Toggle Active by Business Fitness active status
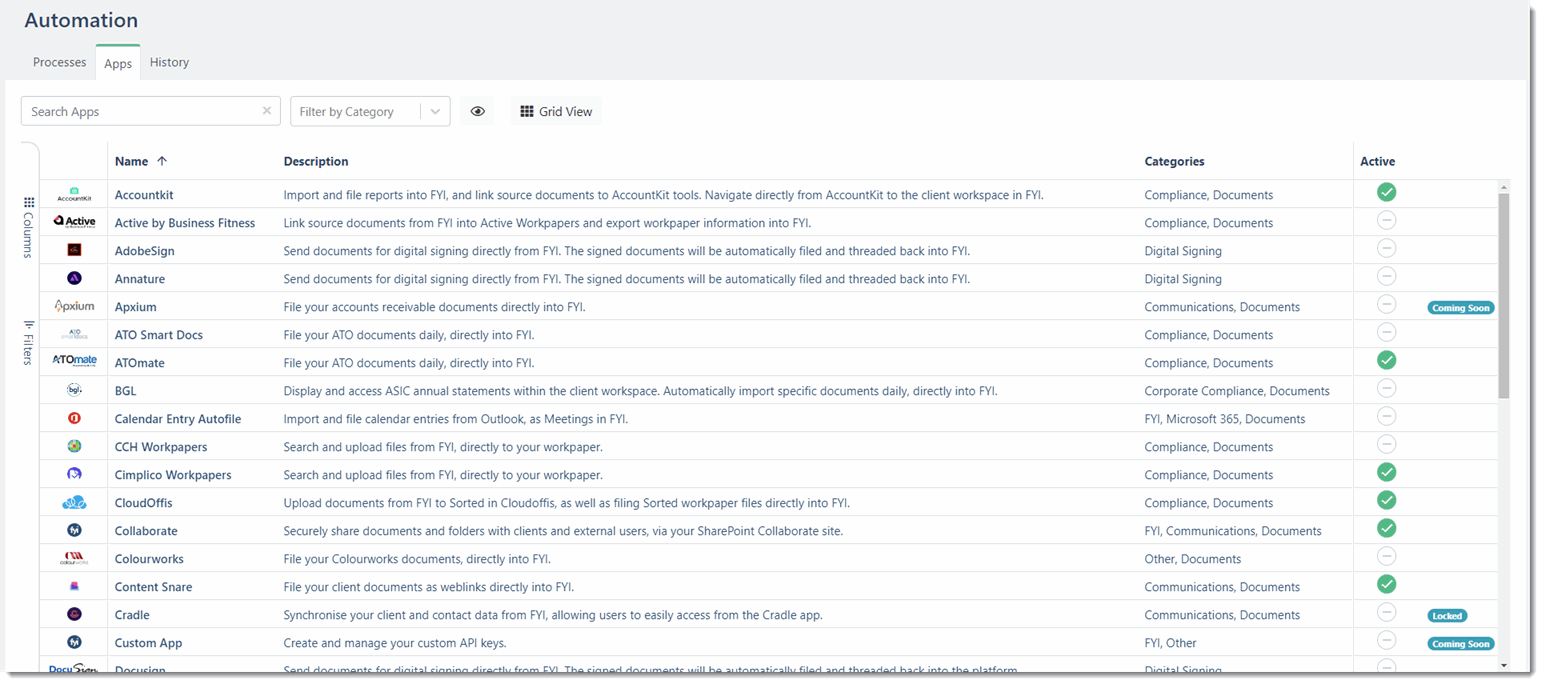Viewport: 1542px width, 684px height. coord(1386,220)
